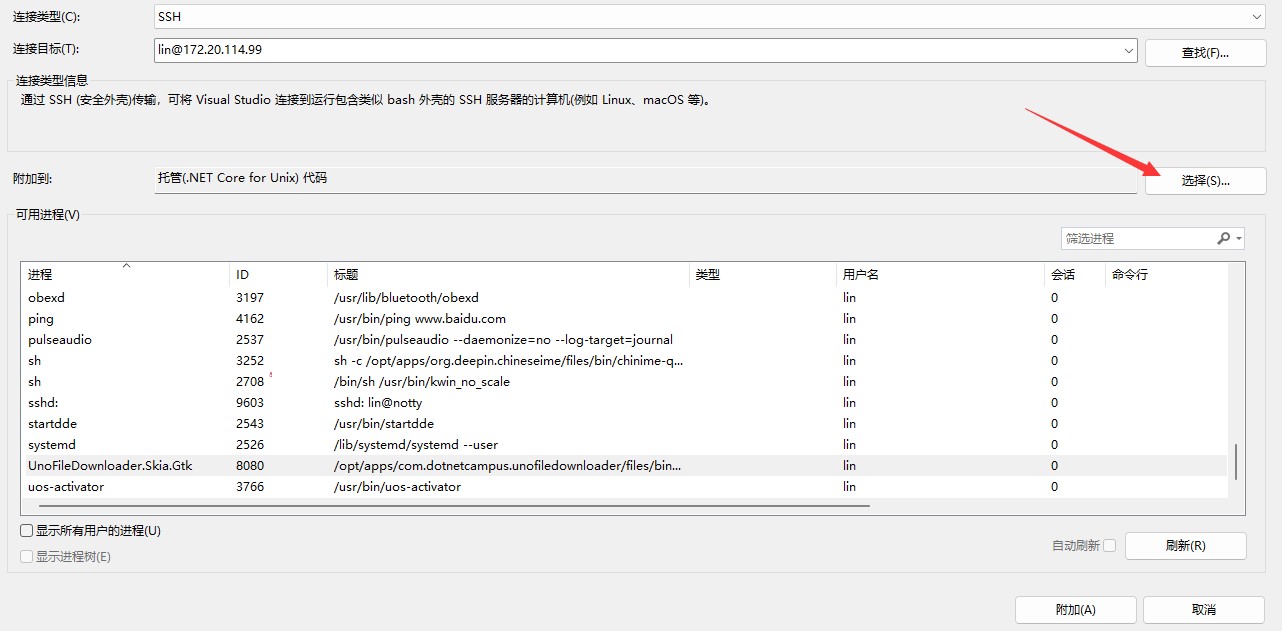Expand the 连接目标 combo box arrow
The image size is (1282, 631).
(1128, 50)
